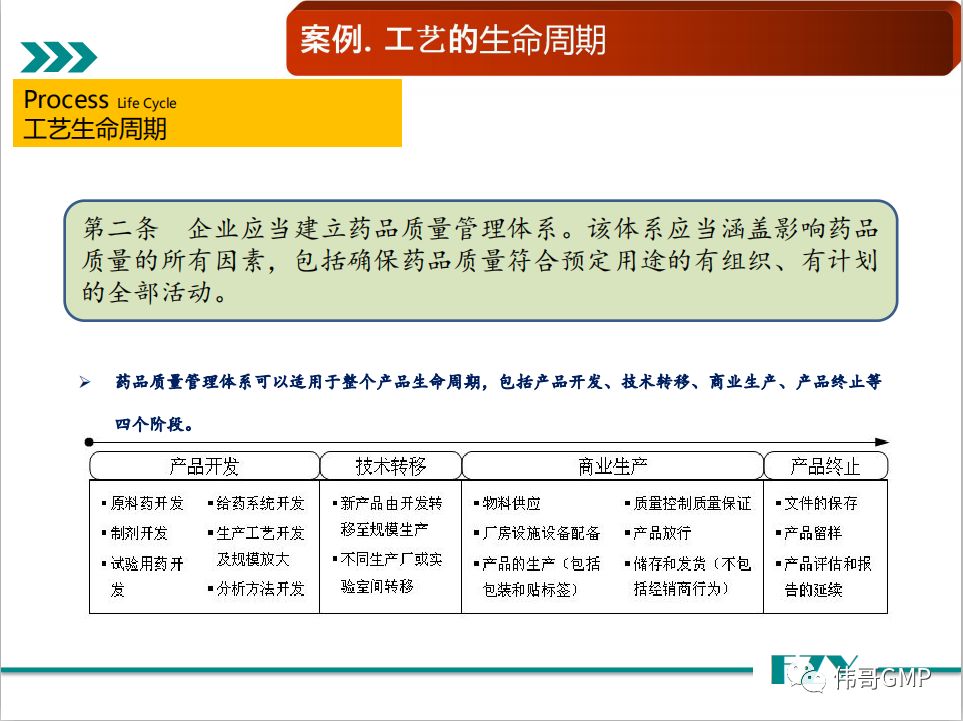Click the yellow Process Life Cycle box
The width and height of the screenshot is (963, 721).
207,113
